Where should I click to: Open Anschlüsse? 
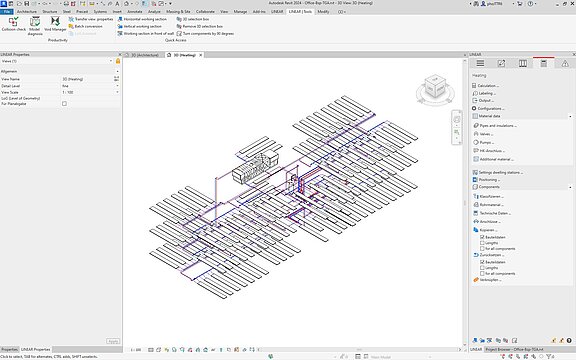point(487,222)
